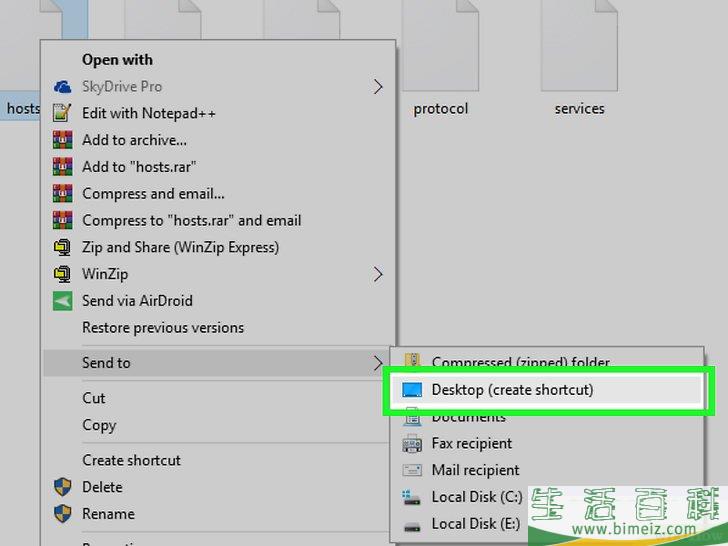The height and width of the screenshot is (546, 728).
Task: Click the shield icon next to Rename
Action: click(62, 514)
